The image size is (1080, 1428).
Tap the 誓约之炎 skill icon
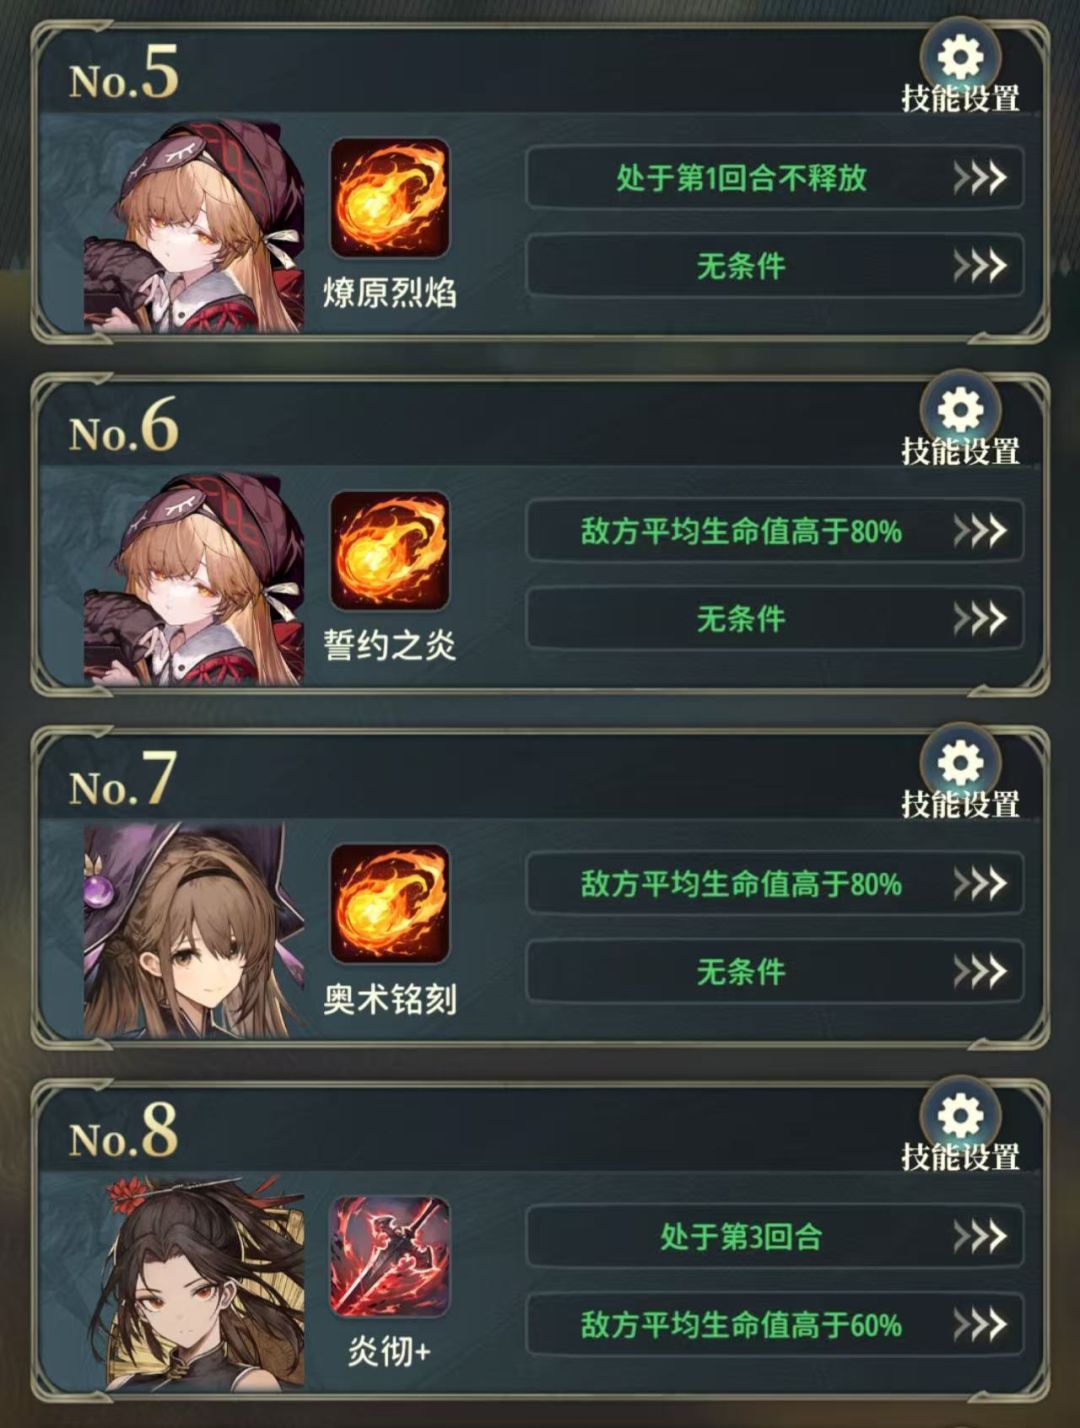tap(390, 551)
